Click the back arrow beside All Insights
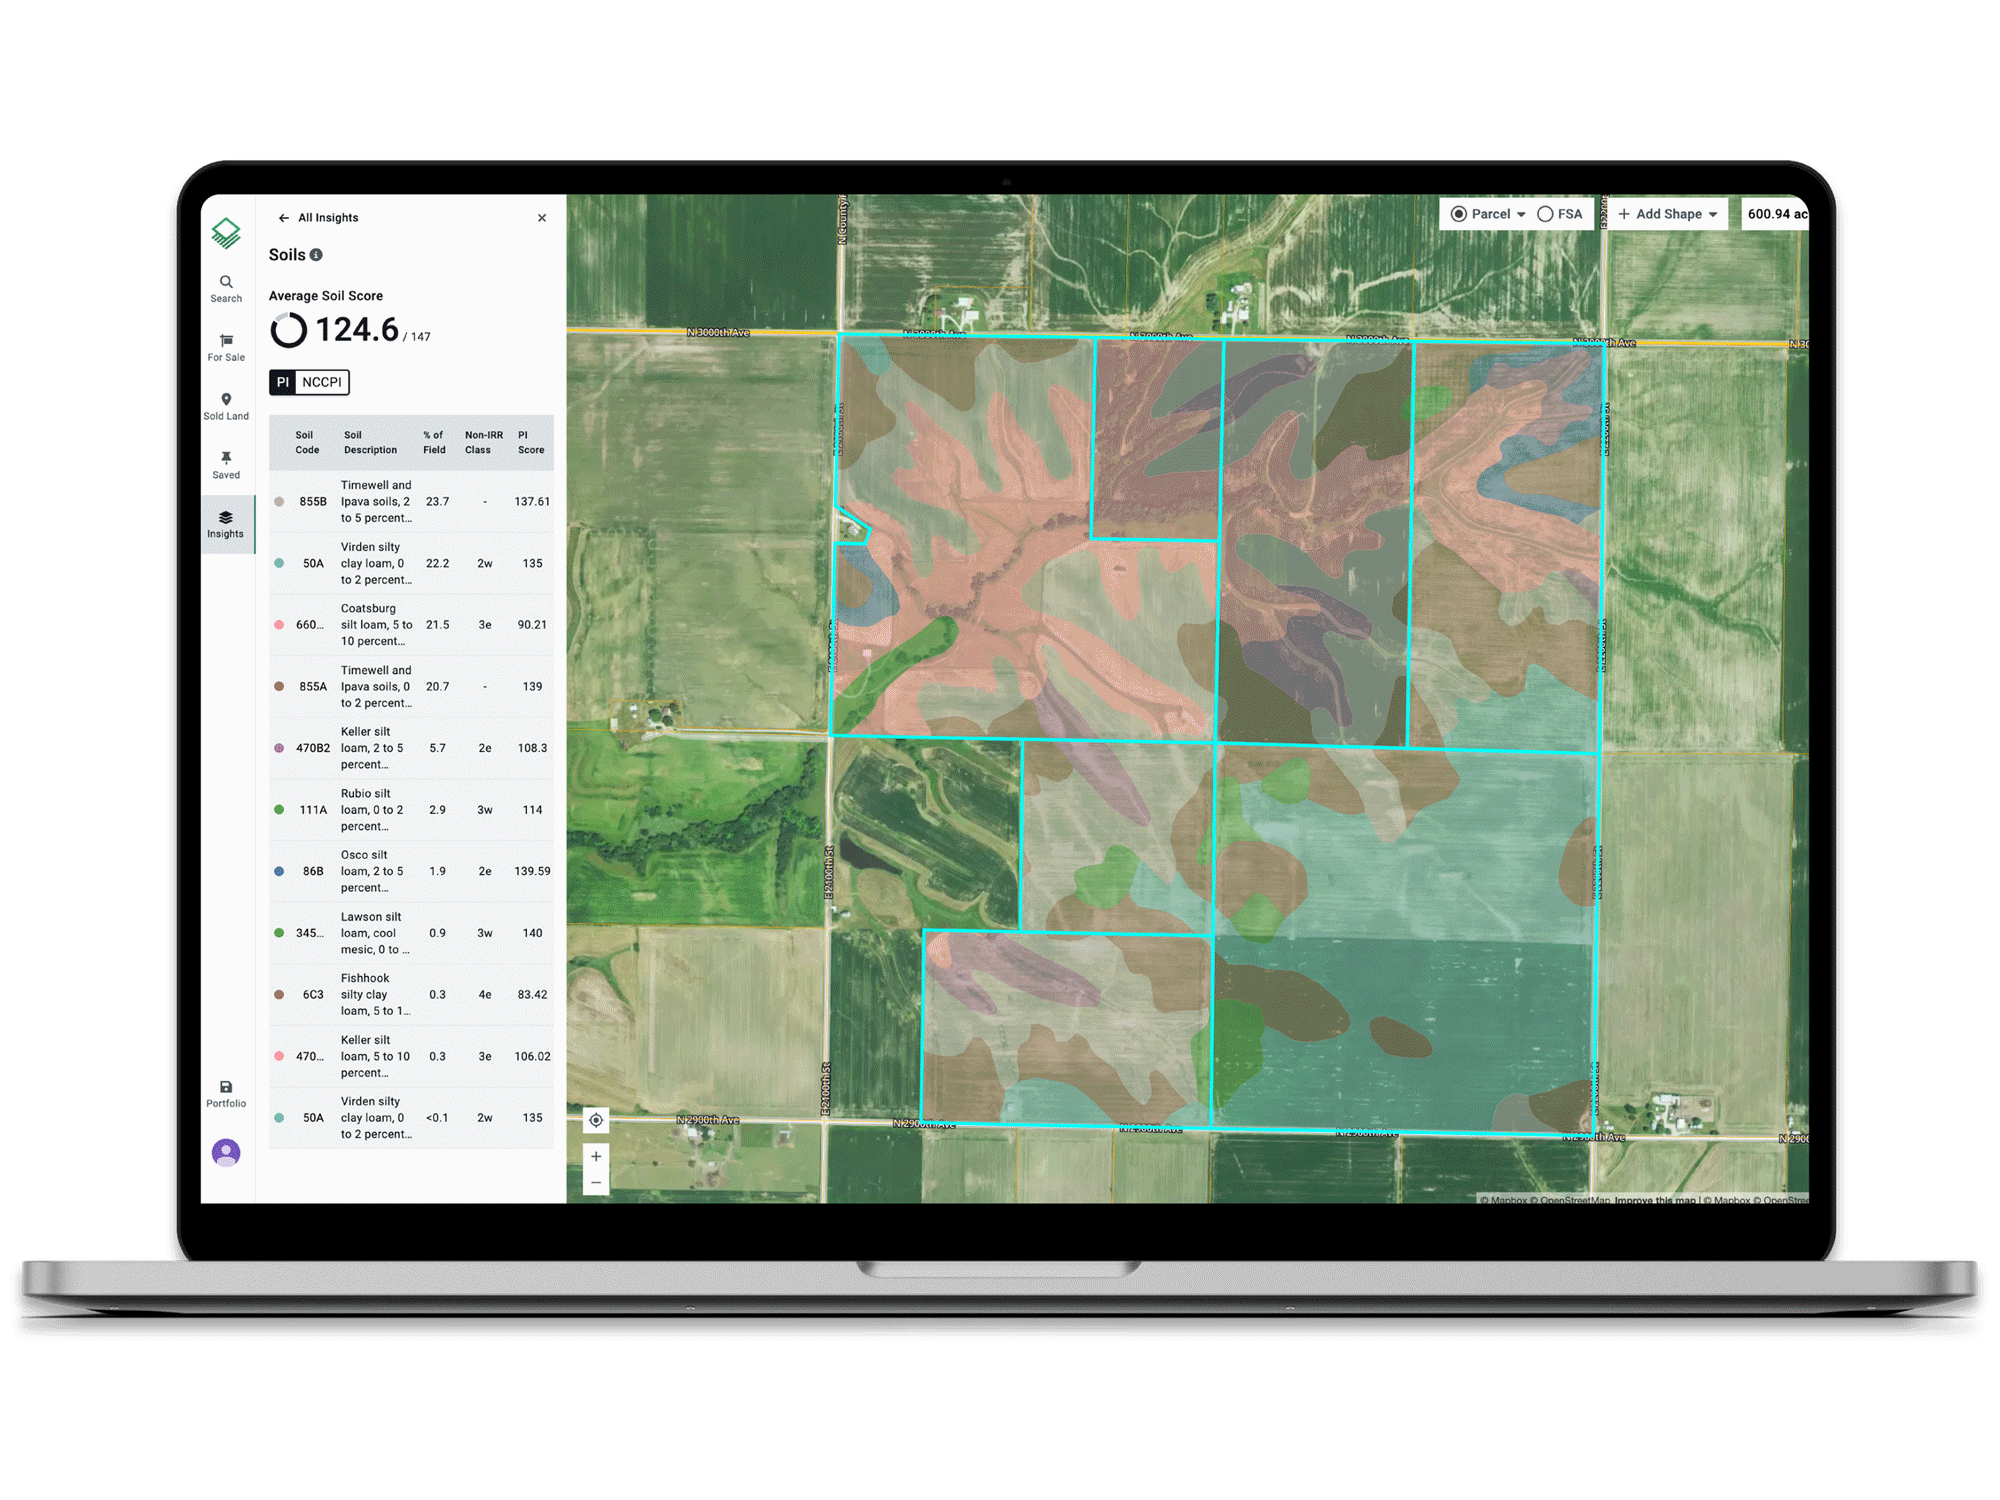 (284, 218)
